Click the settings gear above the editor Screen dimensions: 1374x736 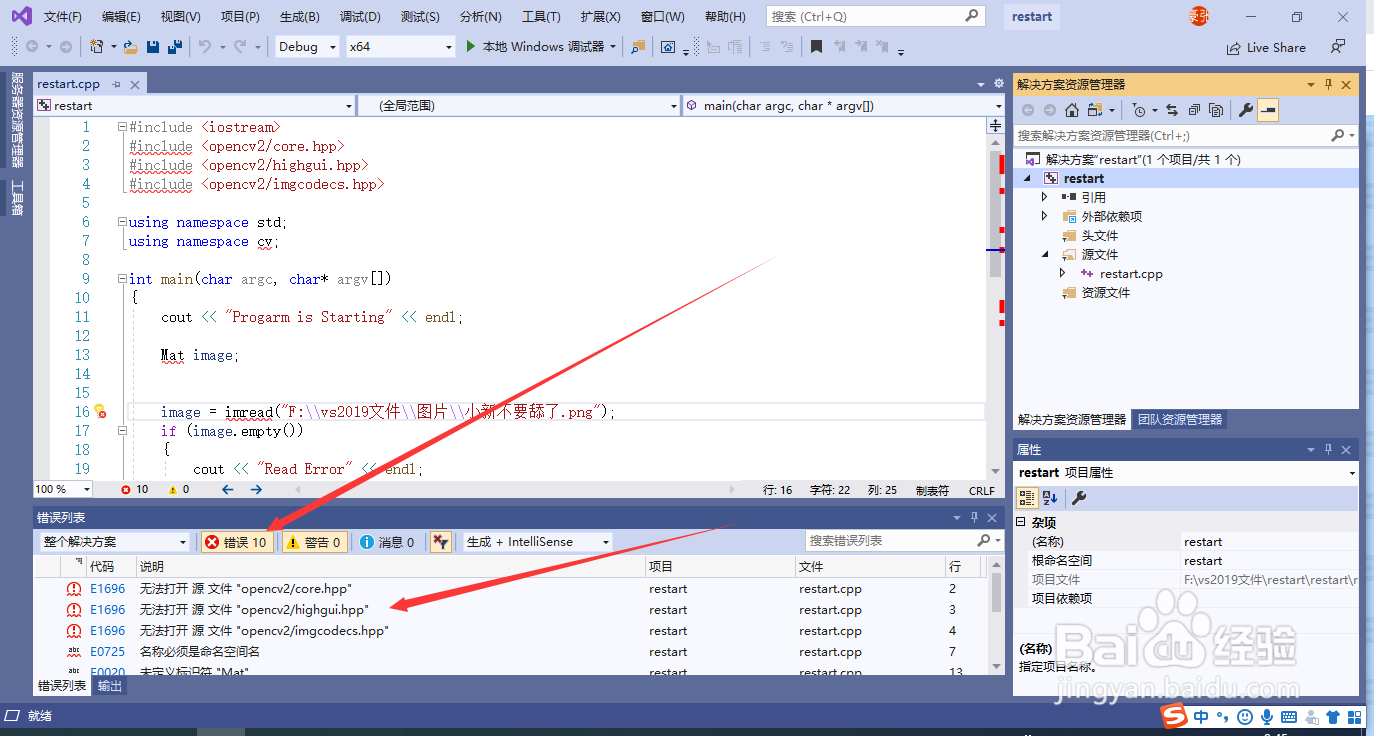click(x=998, y=84)
